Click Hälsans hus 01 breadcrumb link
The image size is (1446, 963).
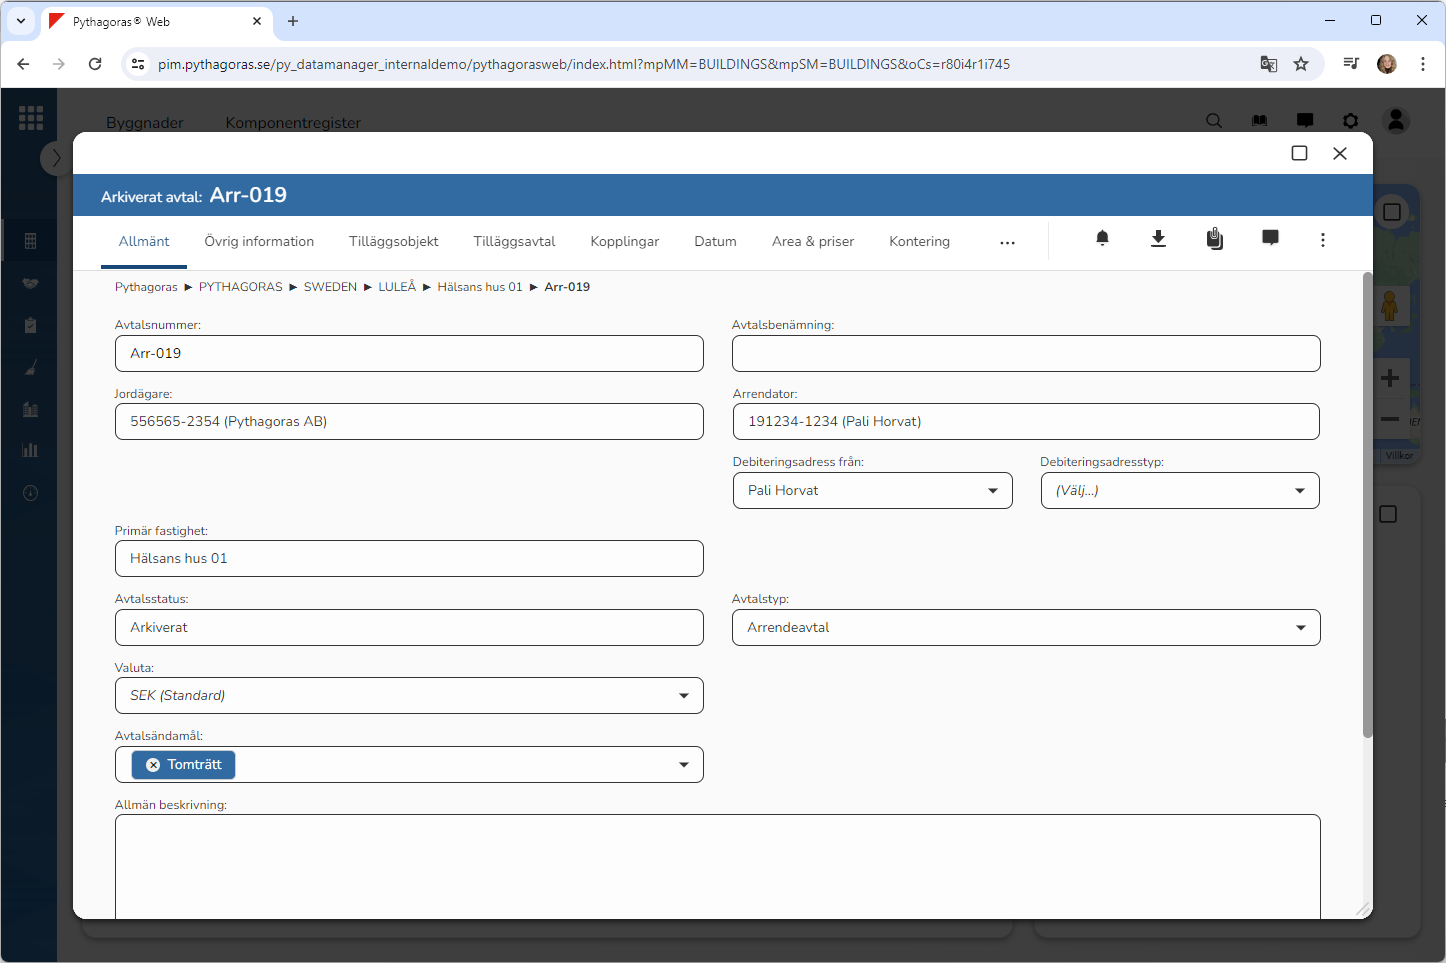click(x=479, y=287)
